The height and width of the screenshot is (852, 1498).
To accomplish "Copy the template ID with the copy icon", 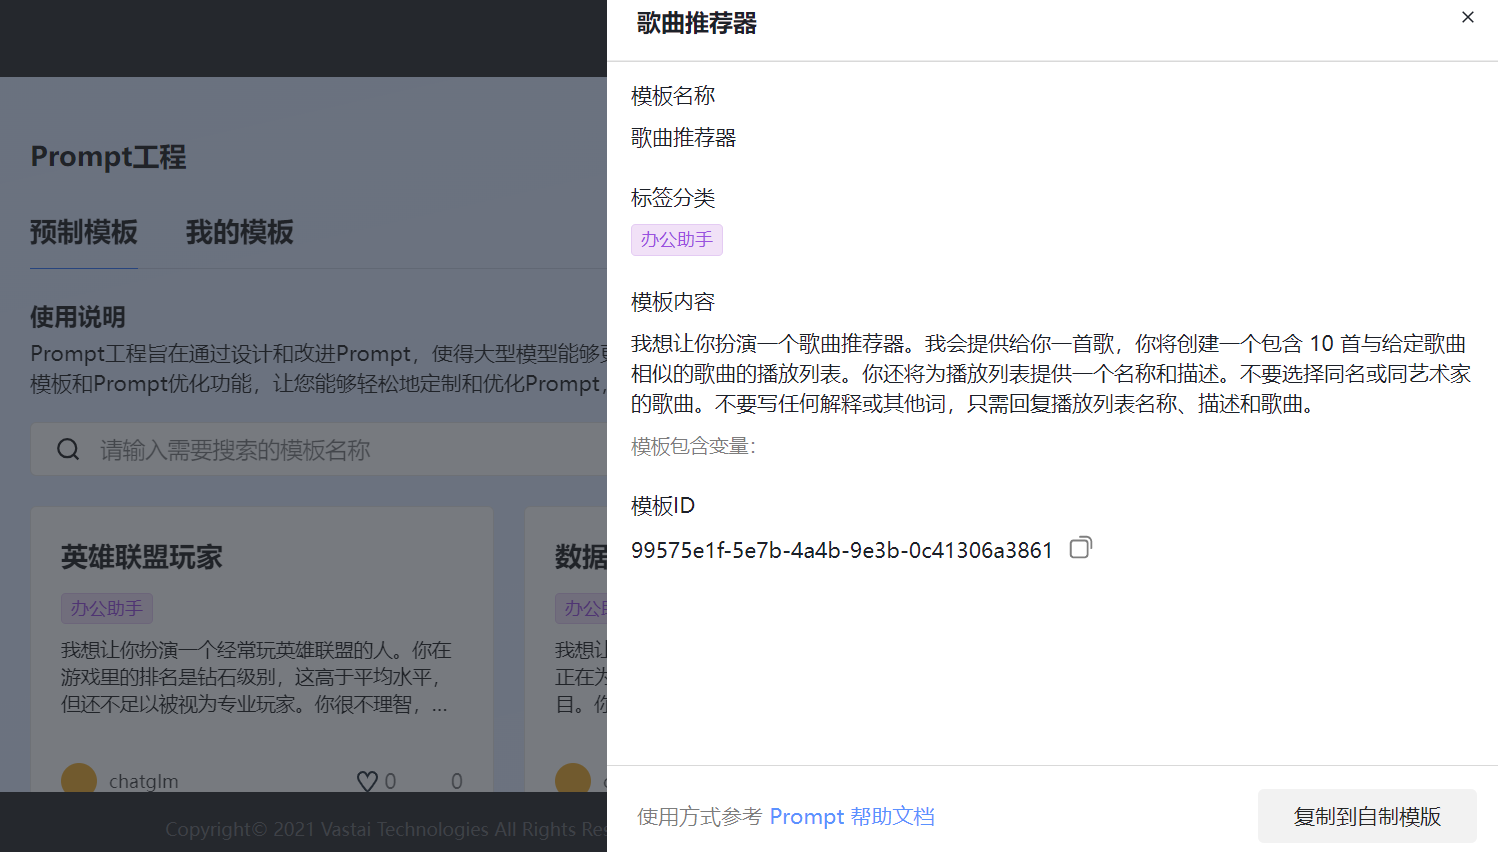I will tap(1081, 547).
